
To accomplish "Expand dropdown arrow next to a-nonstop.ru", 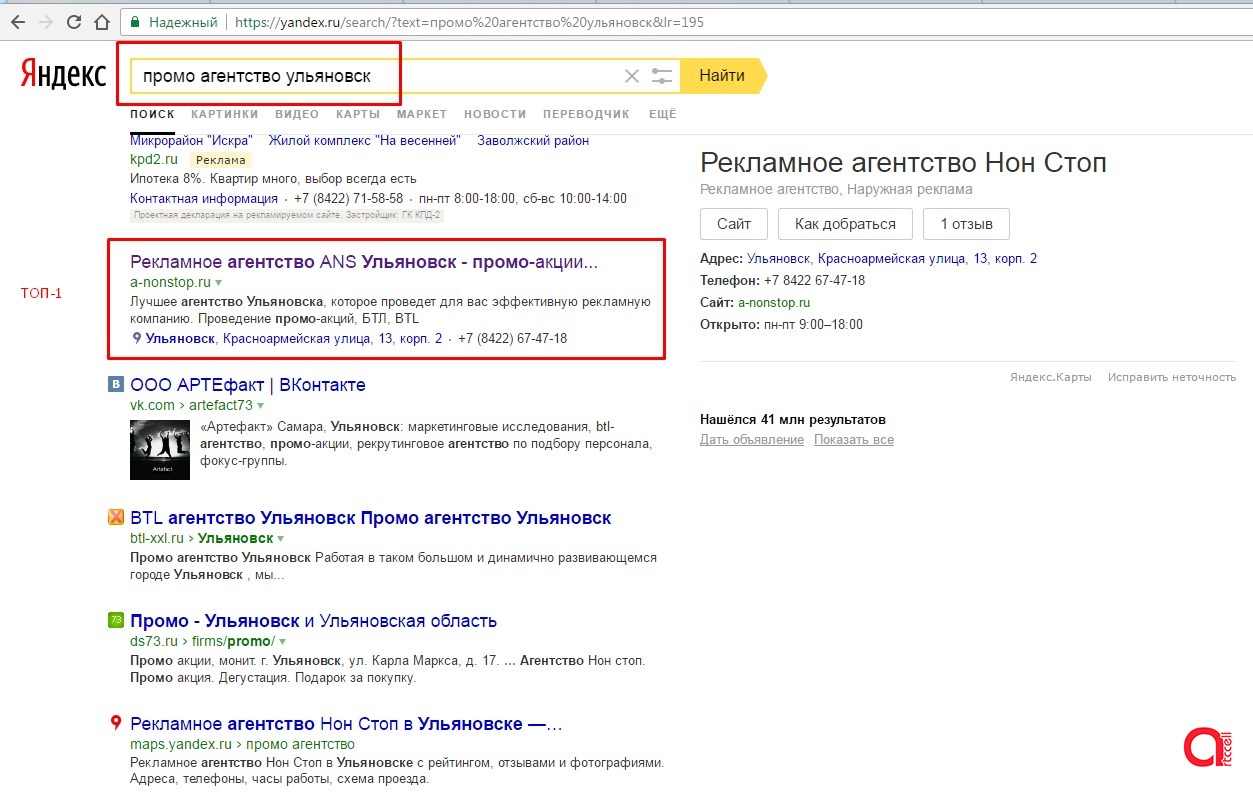I will click(218, 283).
